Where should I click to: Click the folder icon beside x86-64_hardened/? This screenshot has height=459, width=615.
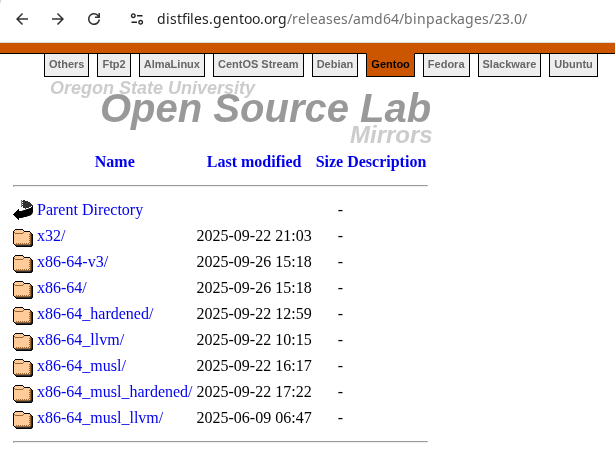coord(23,315)
